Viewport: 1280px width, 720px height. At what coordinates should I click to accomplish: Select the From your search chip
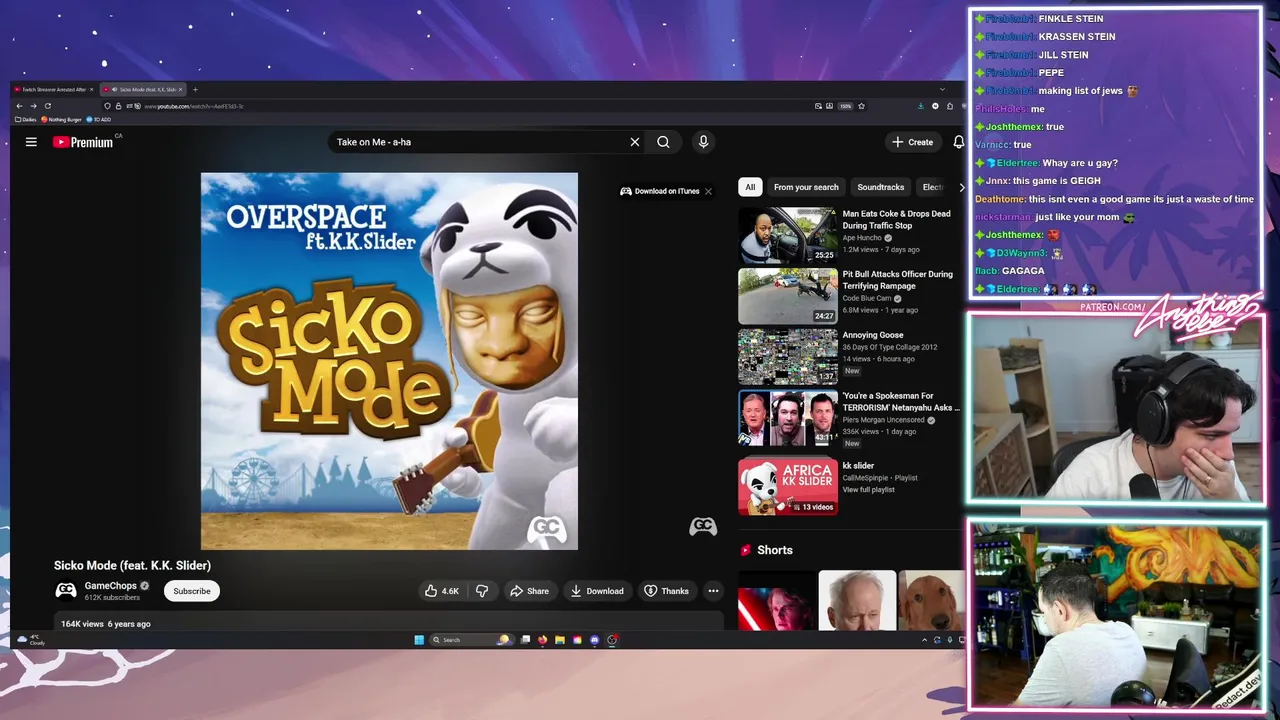tap(806, 187)
